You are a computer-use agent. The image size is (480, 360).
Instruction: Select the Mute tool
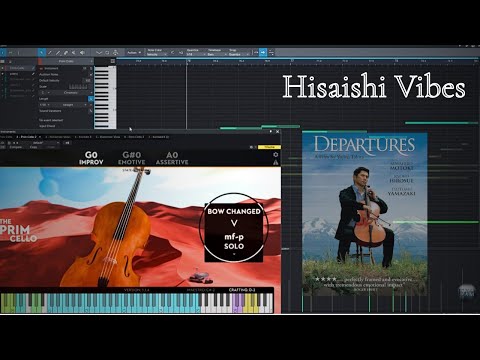pos(74,52)
